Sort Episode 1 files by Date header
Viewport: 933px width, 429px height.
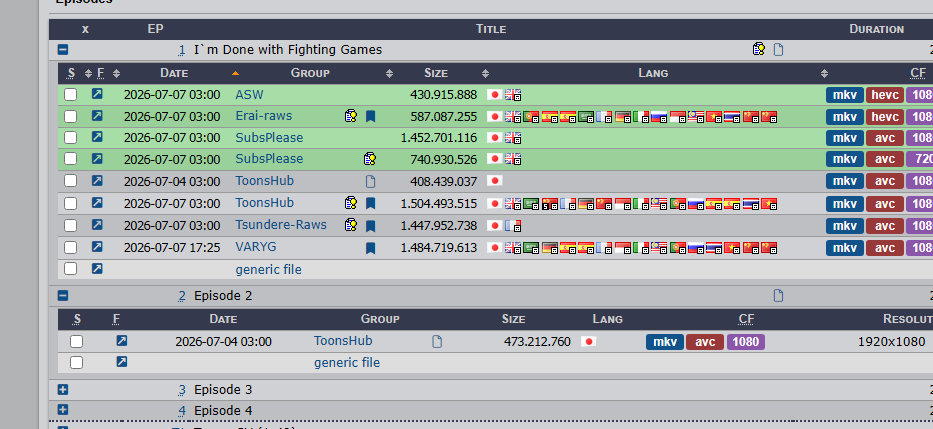tap(174, 73)
